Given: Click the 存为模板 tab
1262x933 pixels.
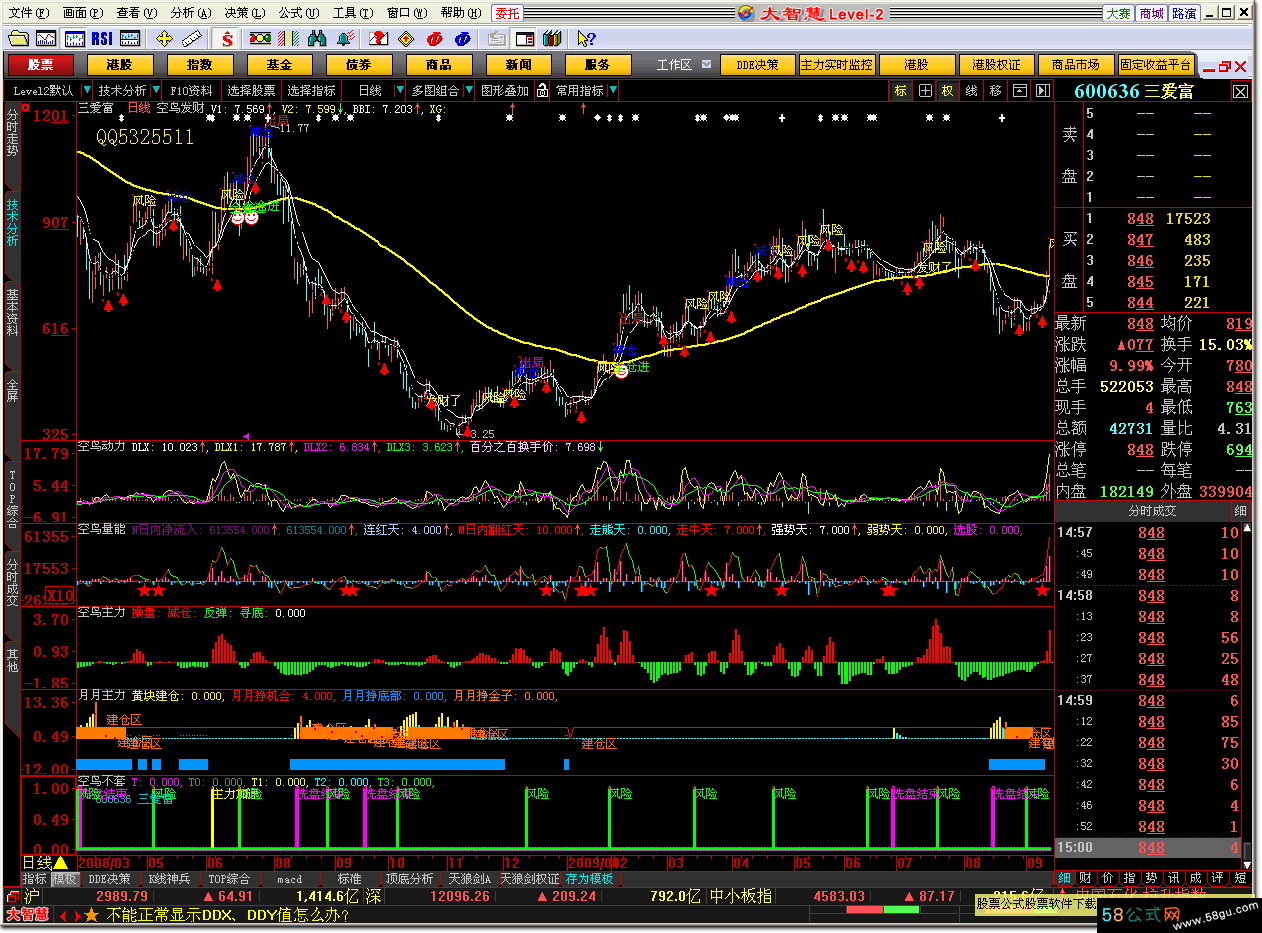Looking at the screenshot, I should point(590,879).
